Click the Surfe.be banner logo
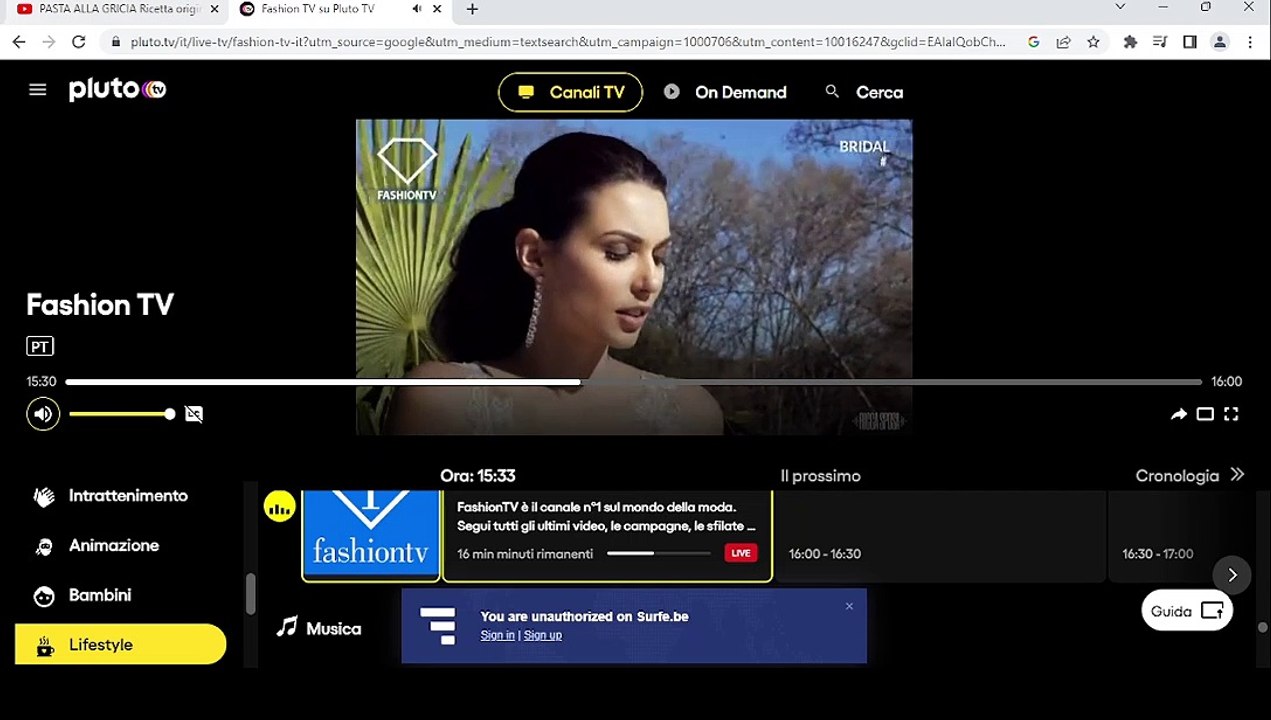Image resolution: width=1271 pixels, height=720 pixels. [437, 626]
